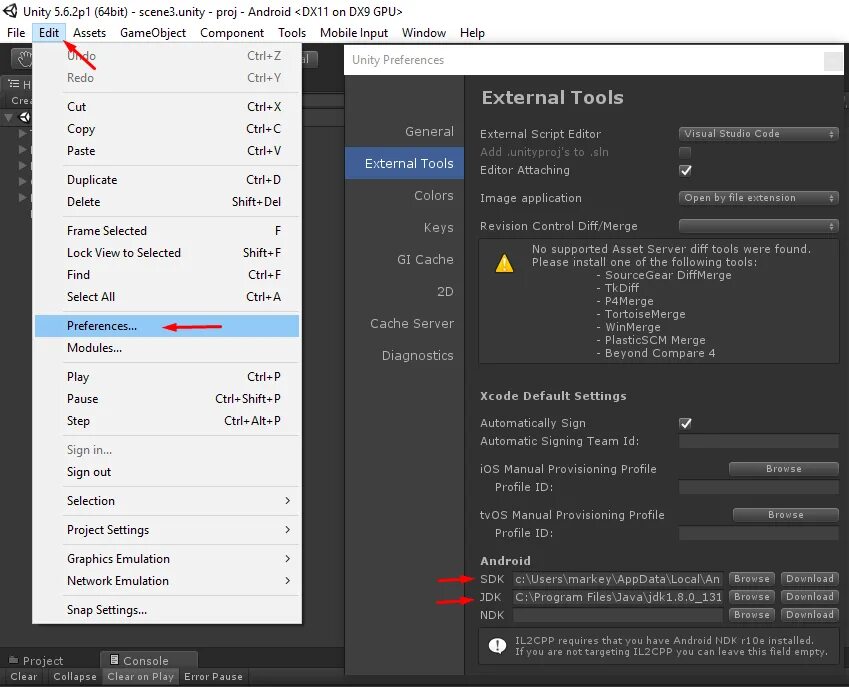This screenshot has height=687, width=849.
Task: Choose Find from the Edit menu
Action: (167, 275)
